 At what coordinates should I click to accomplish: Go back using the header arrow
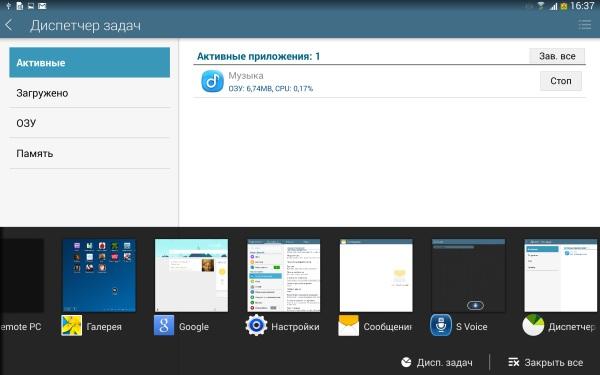tap(9, 25)
